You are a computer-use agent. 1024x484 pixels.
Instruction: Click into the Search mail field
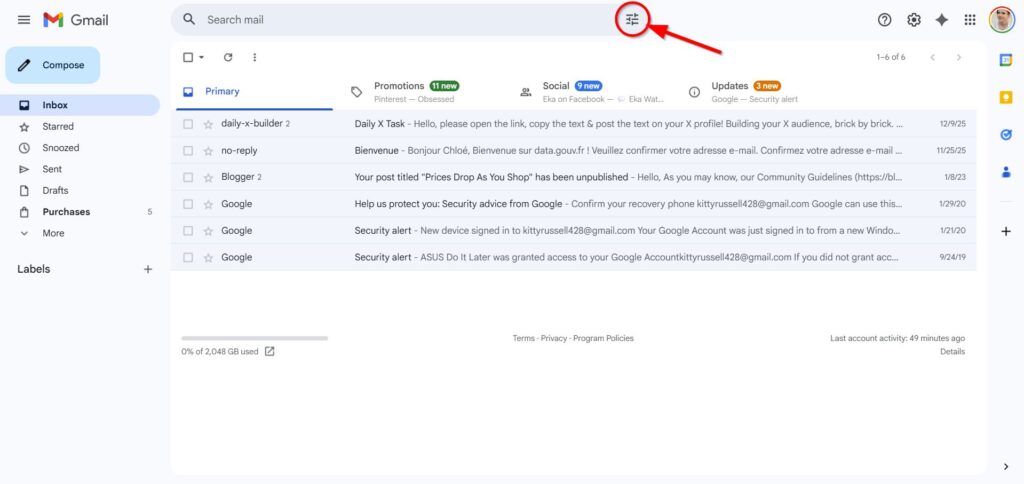coord(400,20)
